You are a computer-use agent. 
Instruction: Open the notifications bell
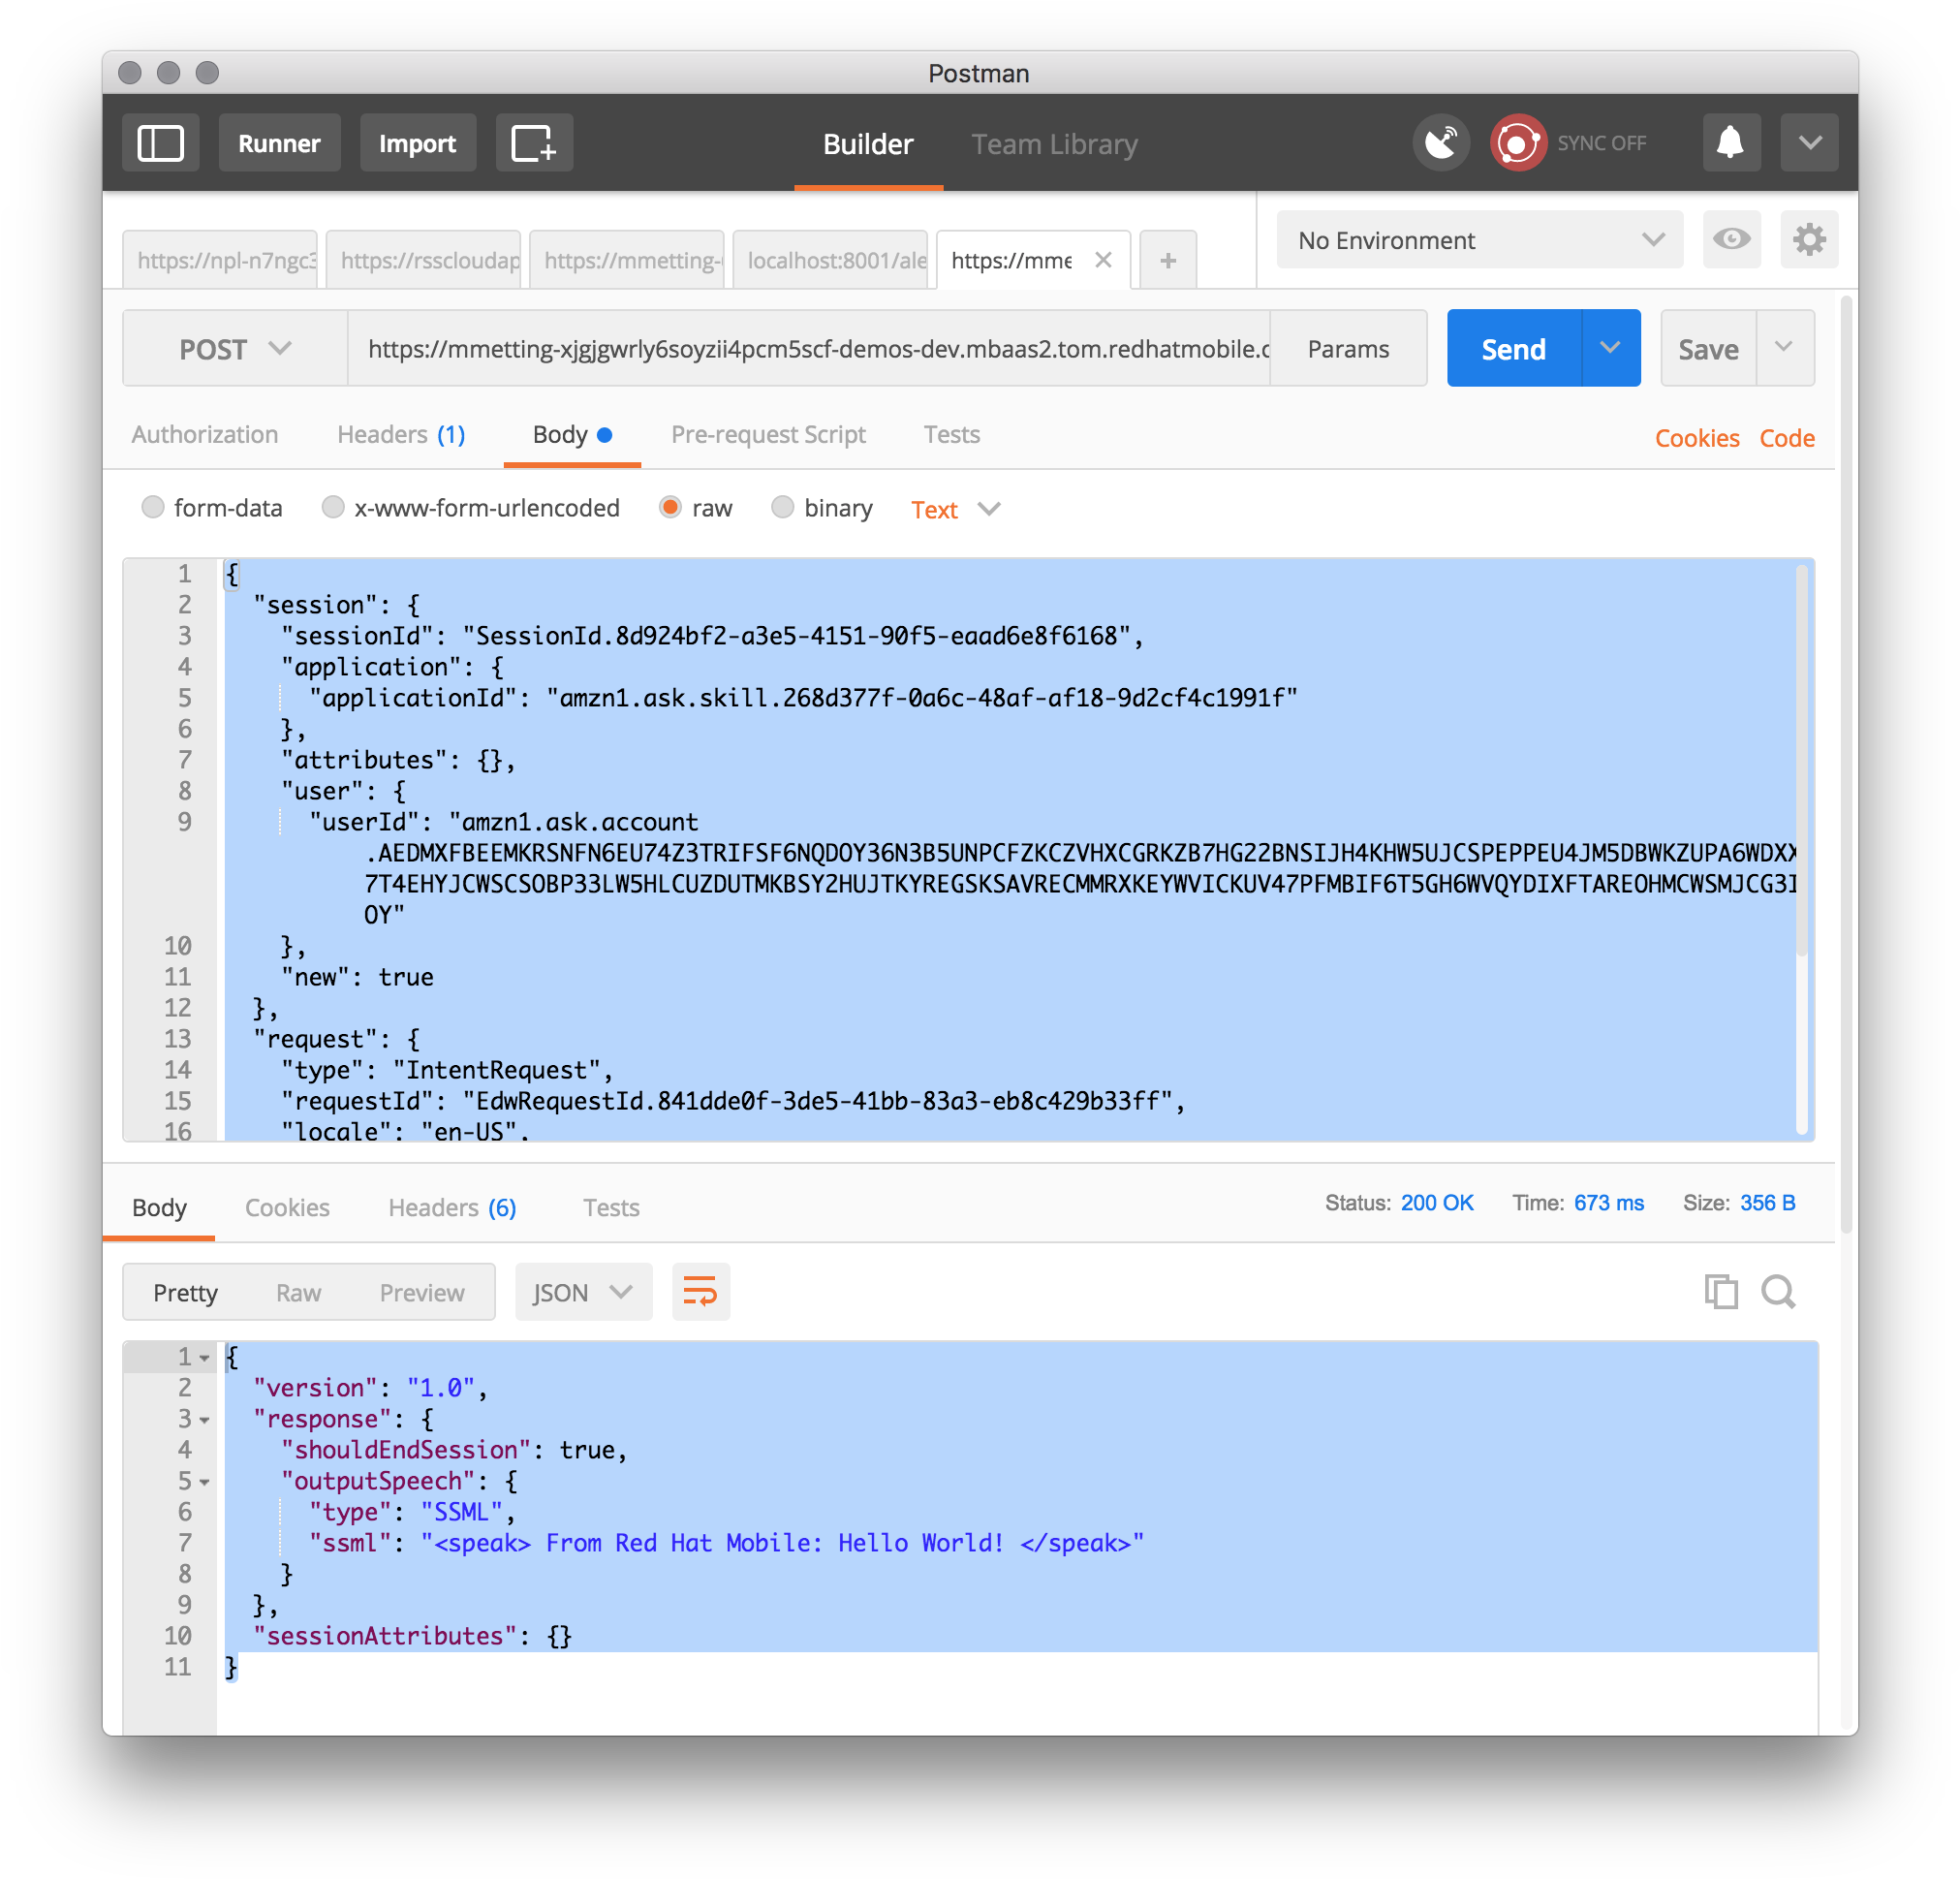coord(1730,143)
